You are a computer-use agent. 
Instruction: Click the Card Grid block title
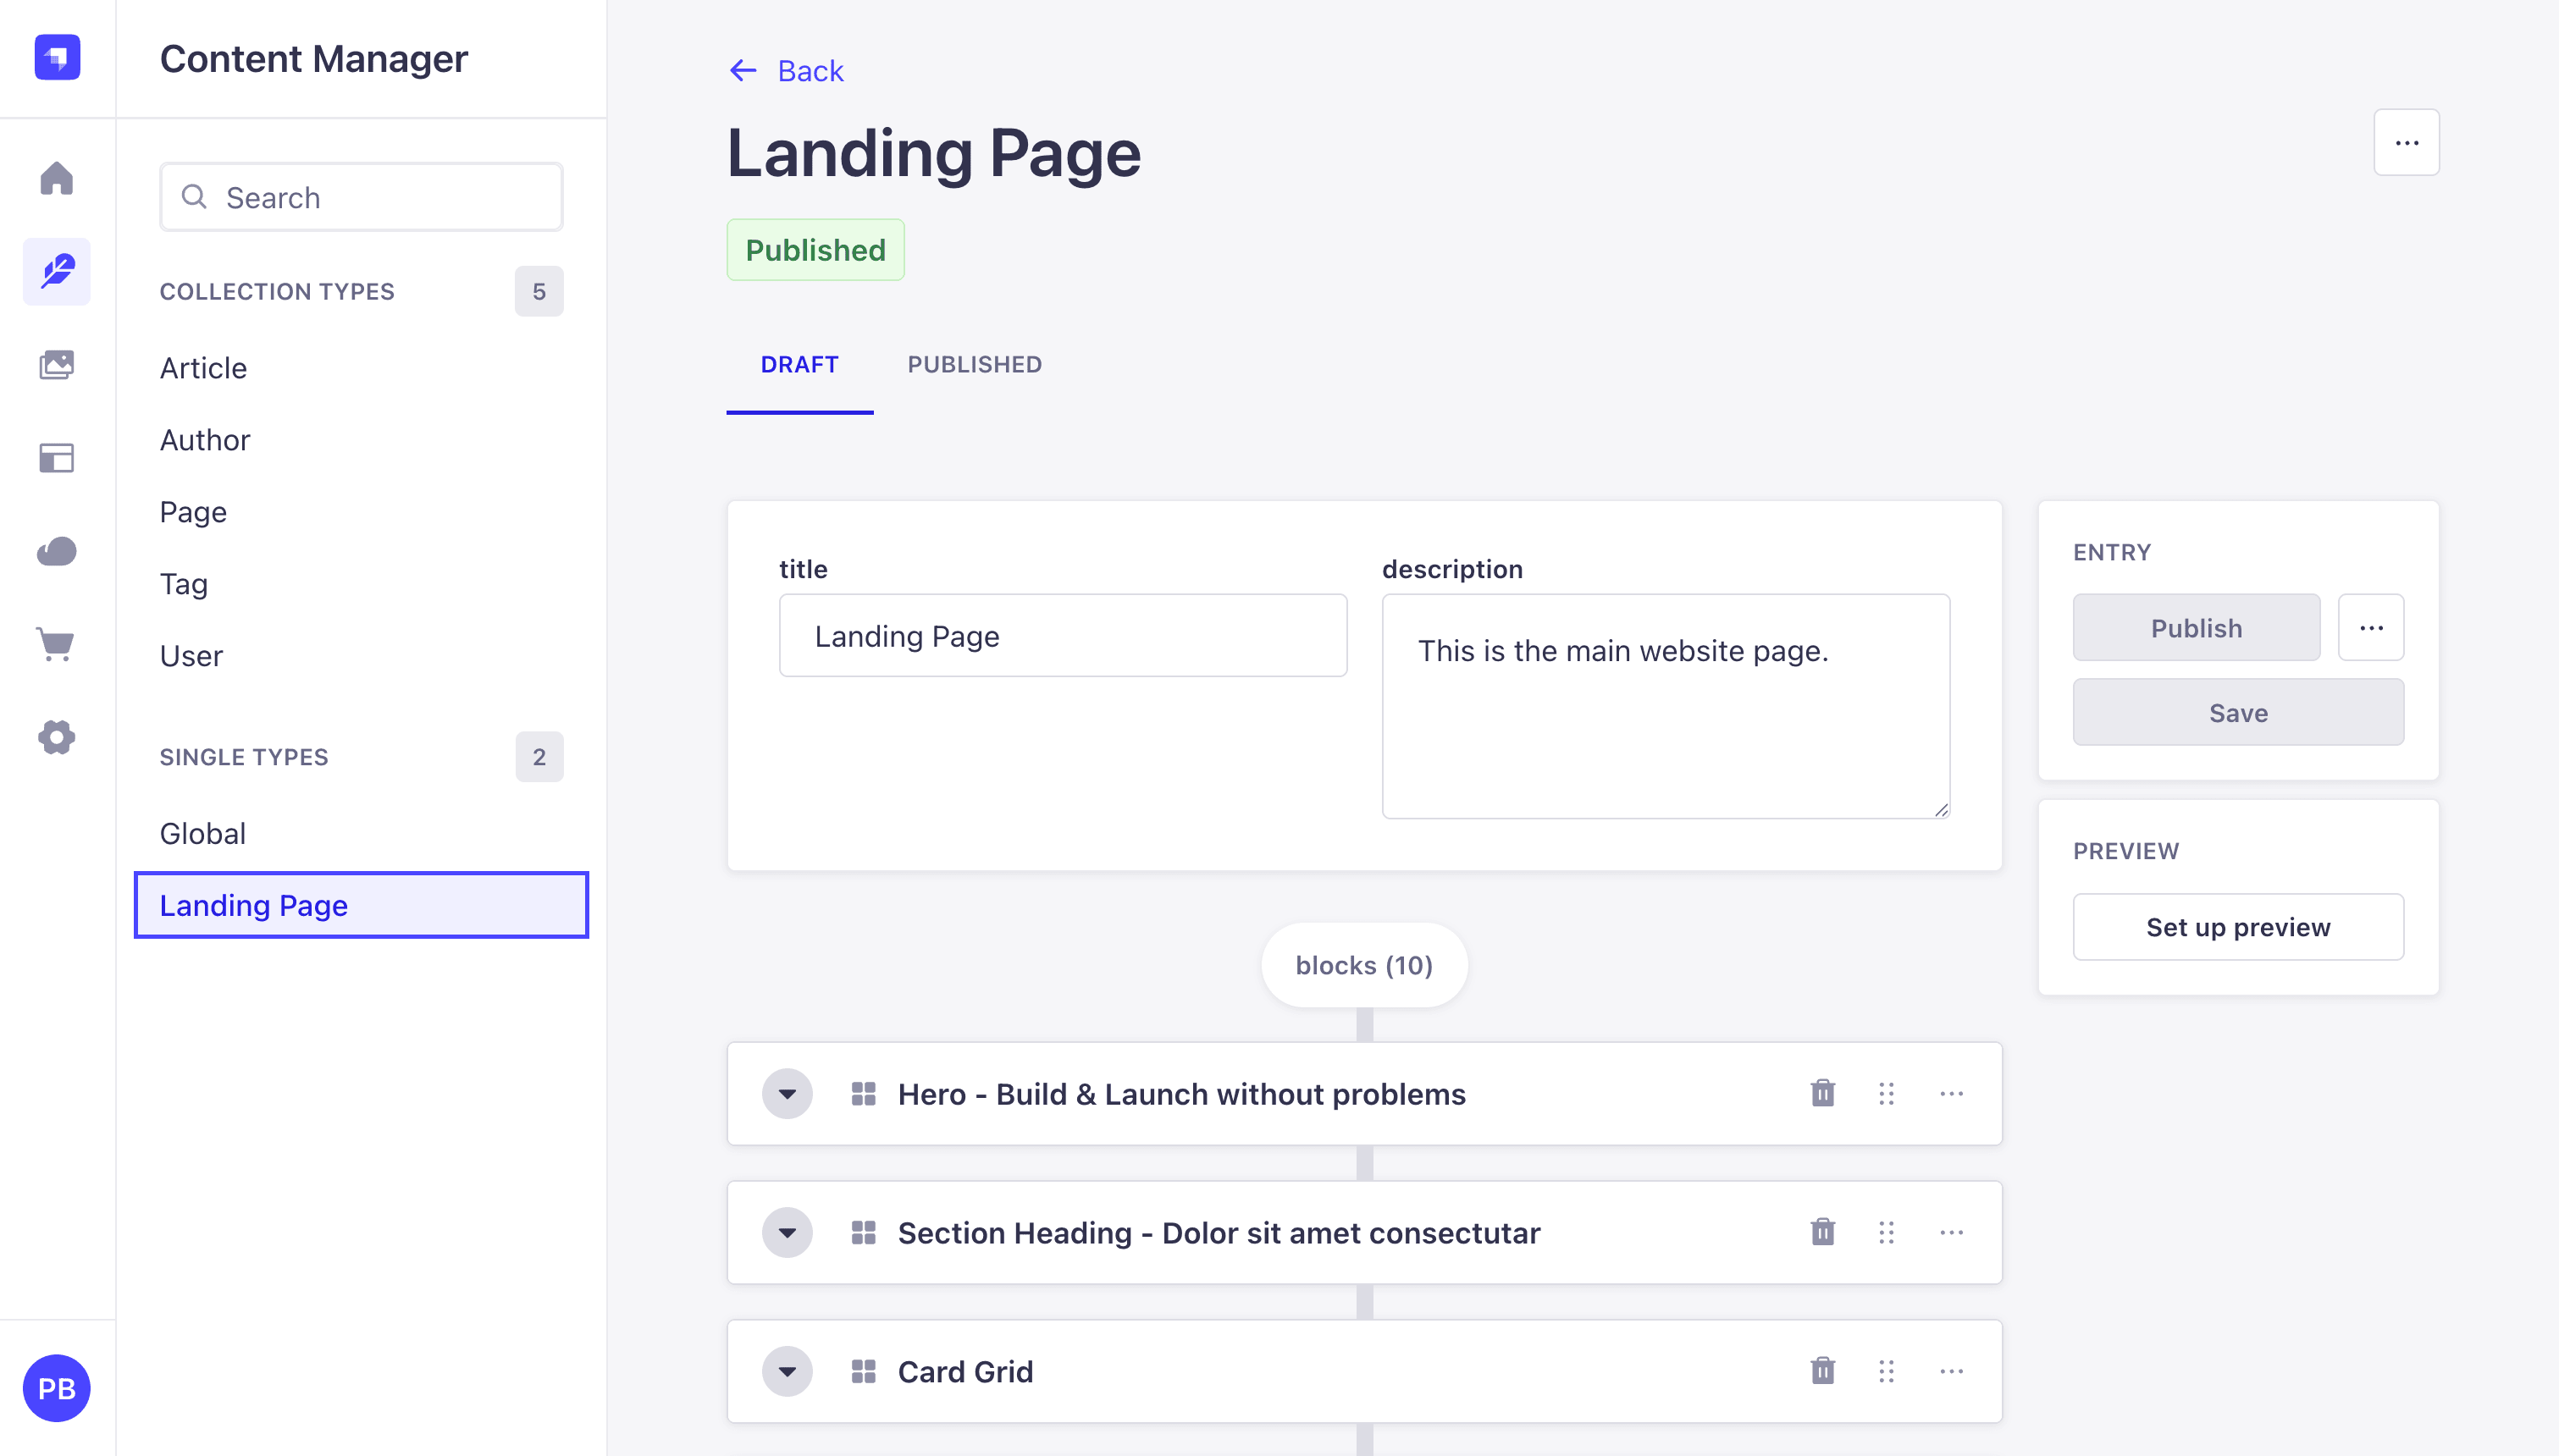pyautogui.click(x=965, y=1371)
